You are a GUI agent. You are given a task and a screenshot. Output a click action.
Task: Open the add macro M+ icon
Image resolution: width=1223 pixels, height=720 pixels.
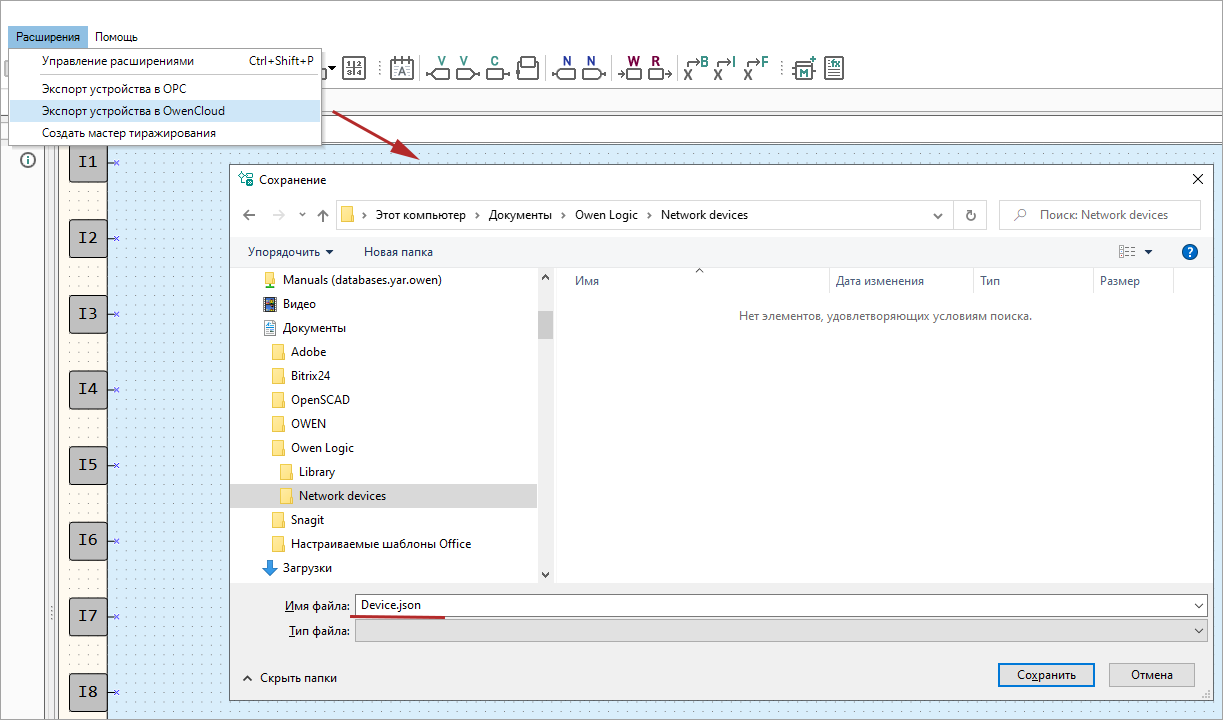pyautogui.click(x=804, y=68)
